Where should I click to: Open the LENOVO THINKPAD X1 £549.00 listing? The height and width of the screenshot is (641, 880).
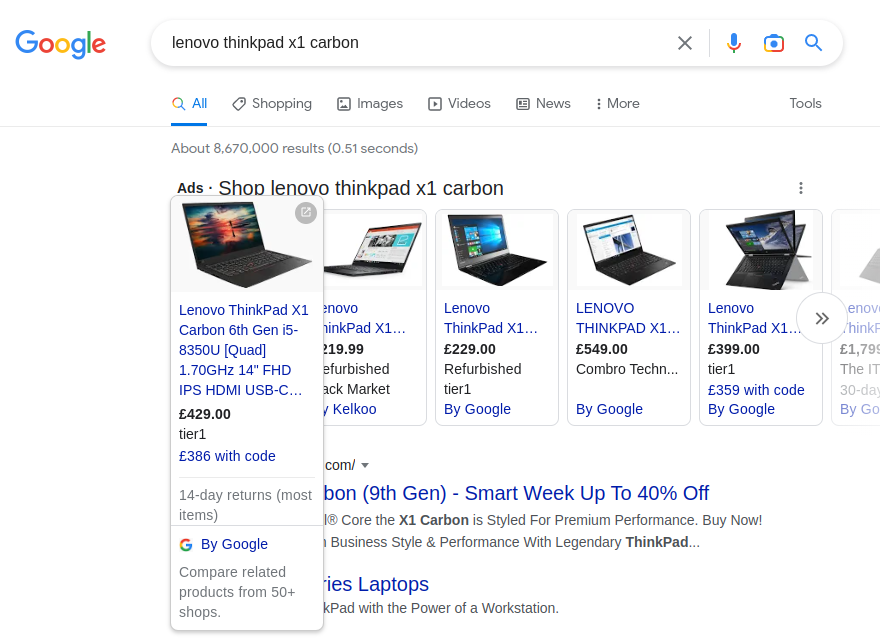tap(627, 318)
